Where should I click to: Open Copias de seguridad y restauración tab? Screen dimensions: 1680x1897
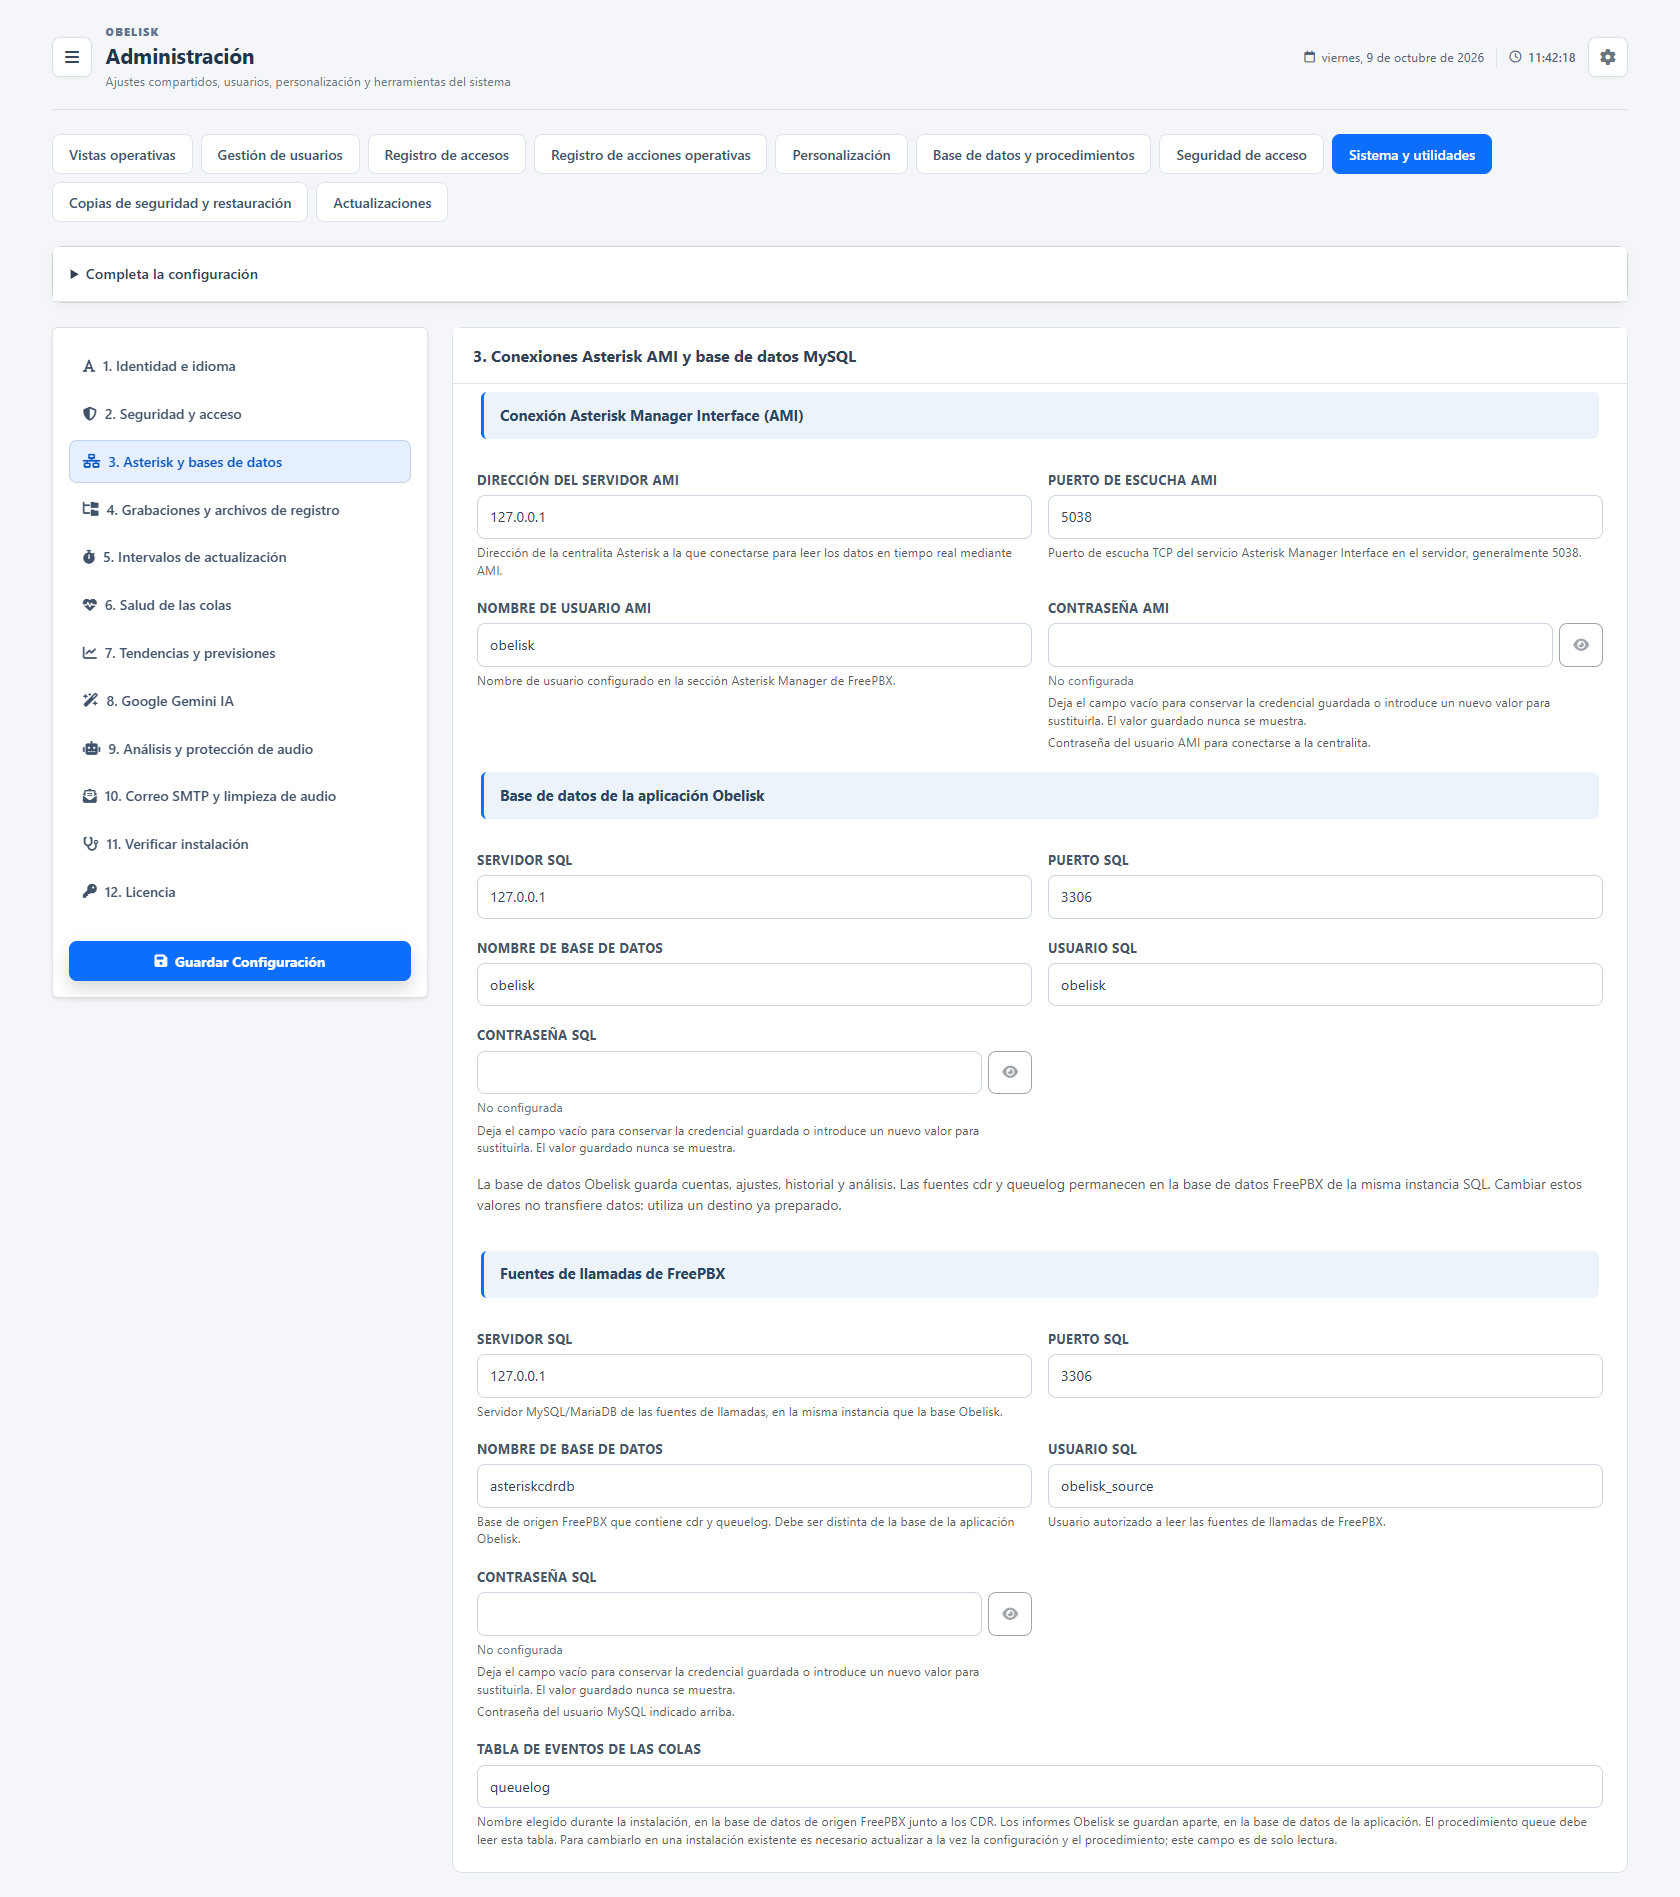(180, 203)
